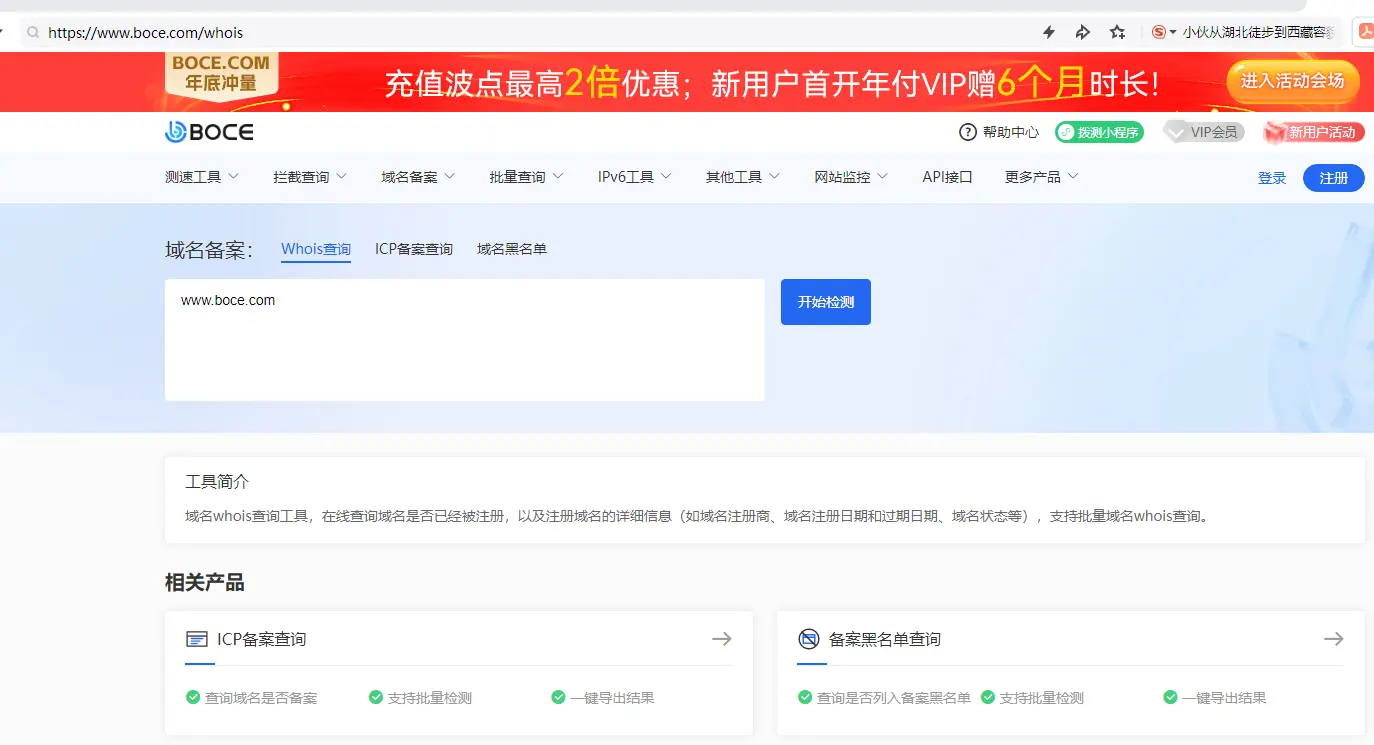Open the API接口 menu item
Image resolution: width=1374 pixels, height=745 pixels.
coord(947,177)
